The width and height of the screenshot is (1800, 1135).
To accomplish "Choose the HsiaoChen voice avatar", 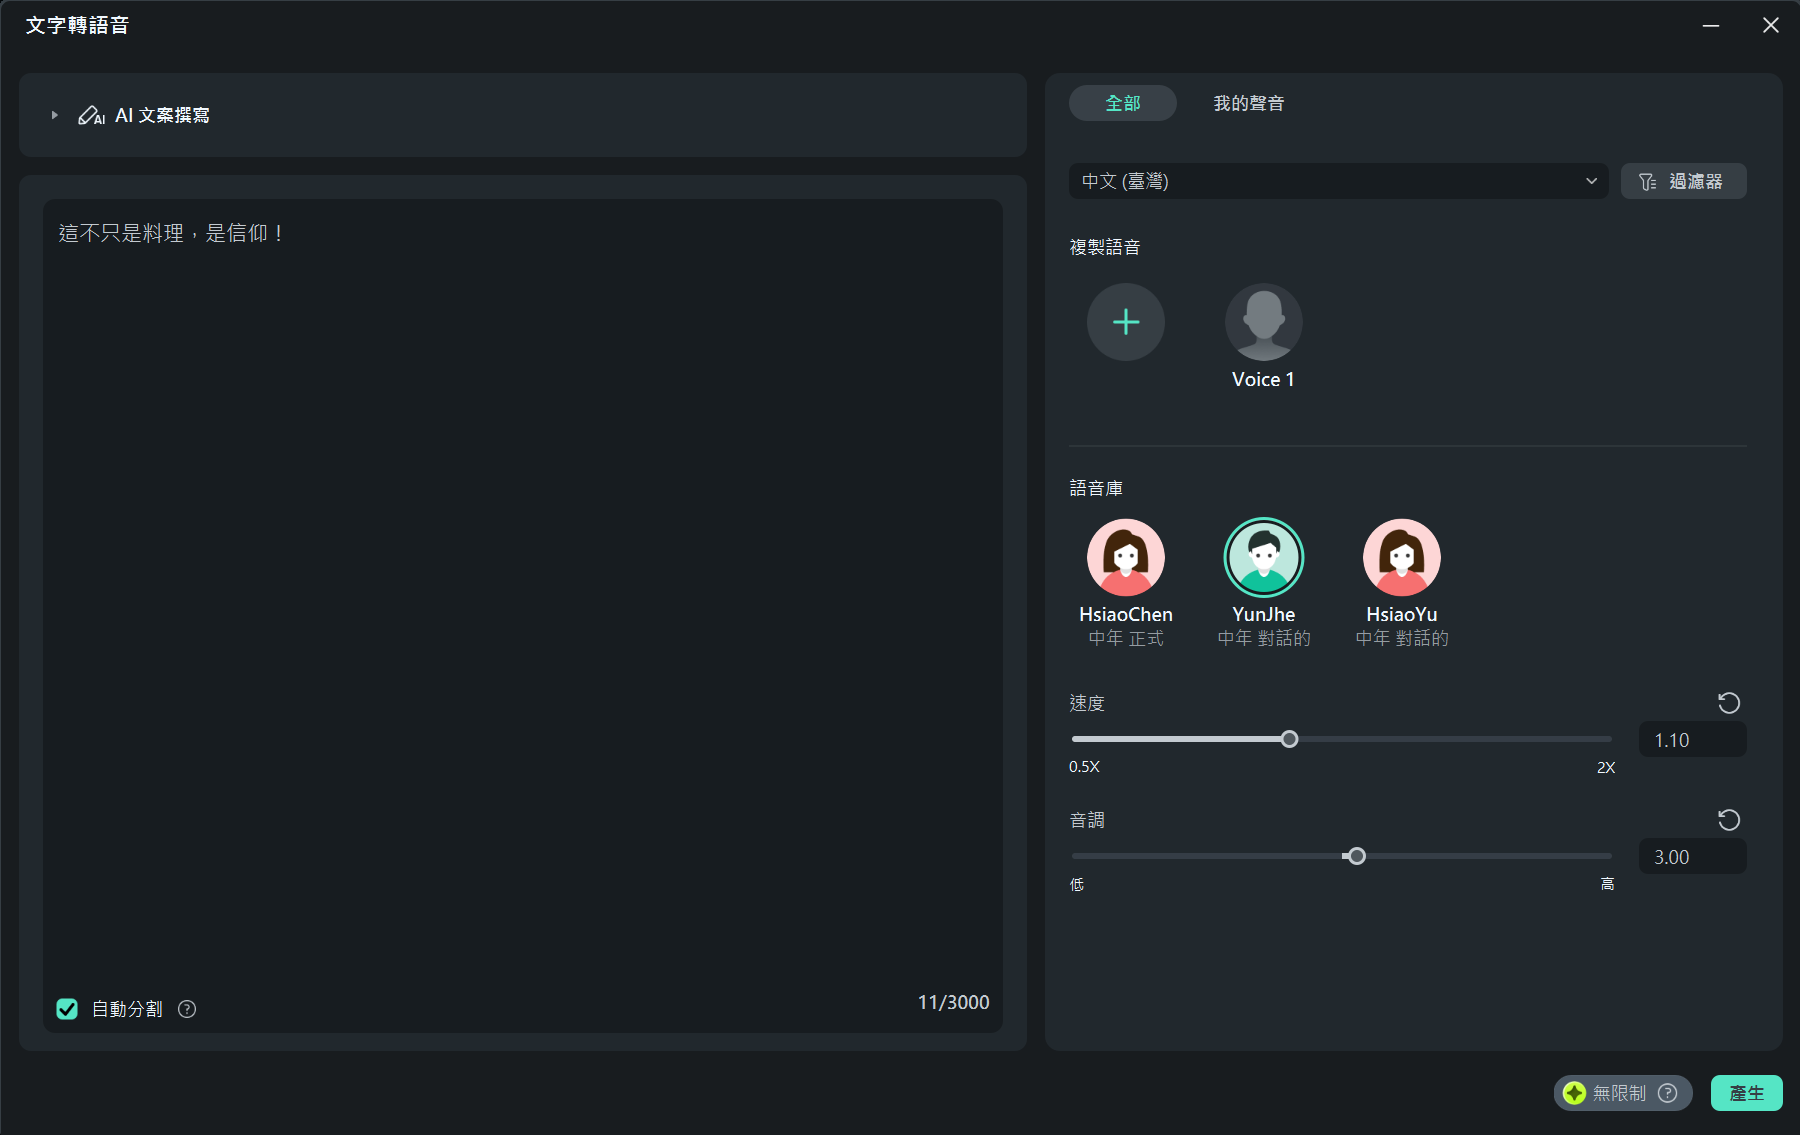I will pyautogui.click(x=1126, y=557).
